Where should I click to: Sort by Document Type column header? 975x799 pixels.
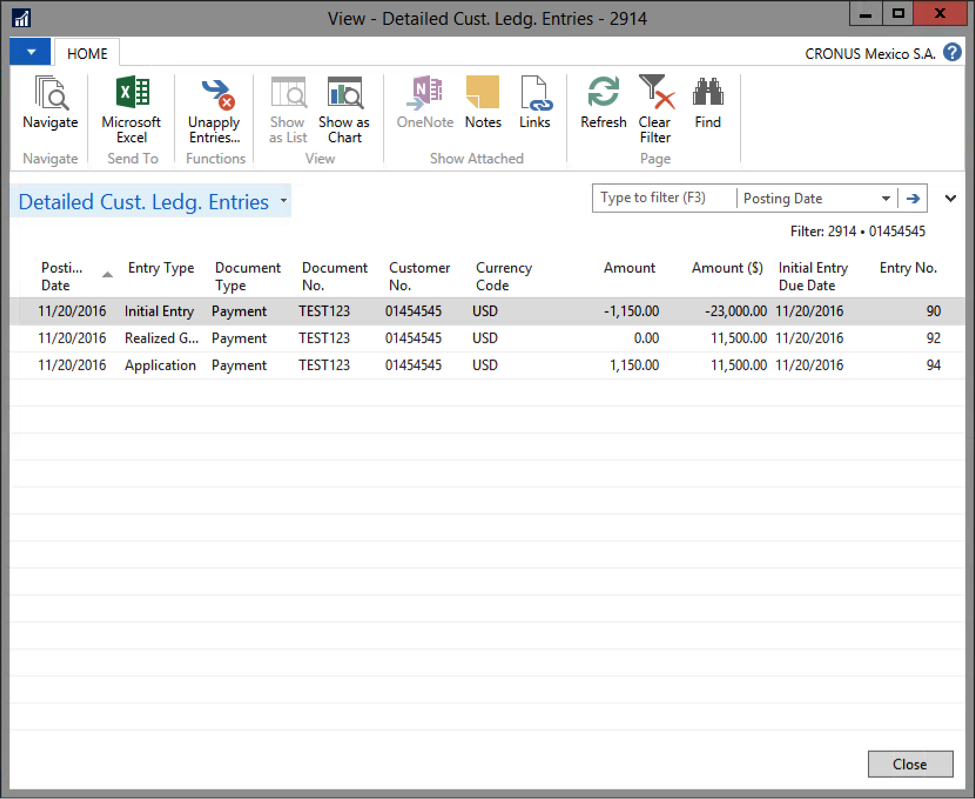coord(247,277)
